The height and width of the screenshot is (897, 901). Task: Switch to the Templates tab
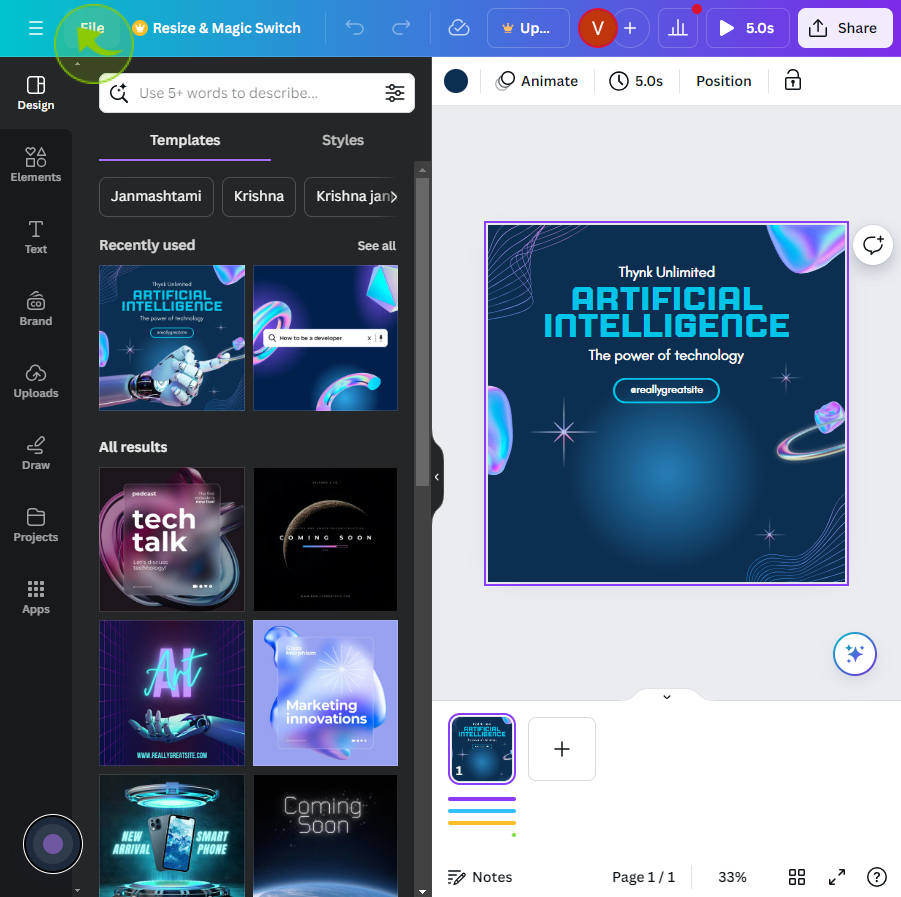(x=185, y=140)
